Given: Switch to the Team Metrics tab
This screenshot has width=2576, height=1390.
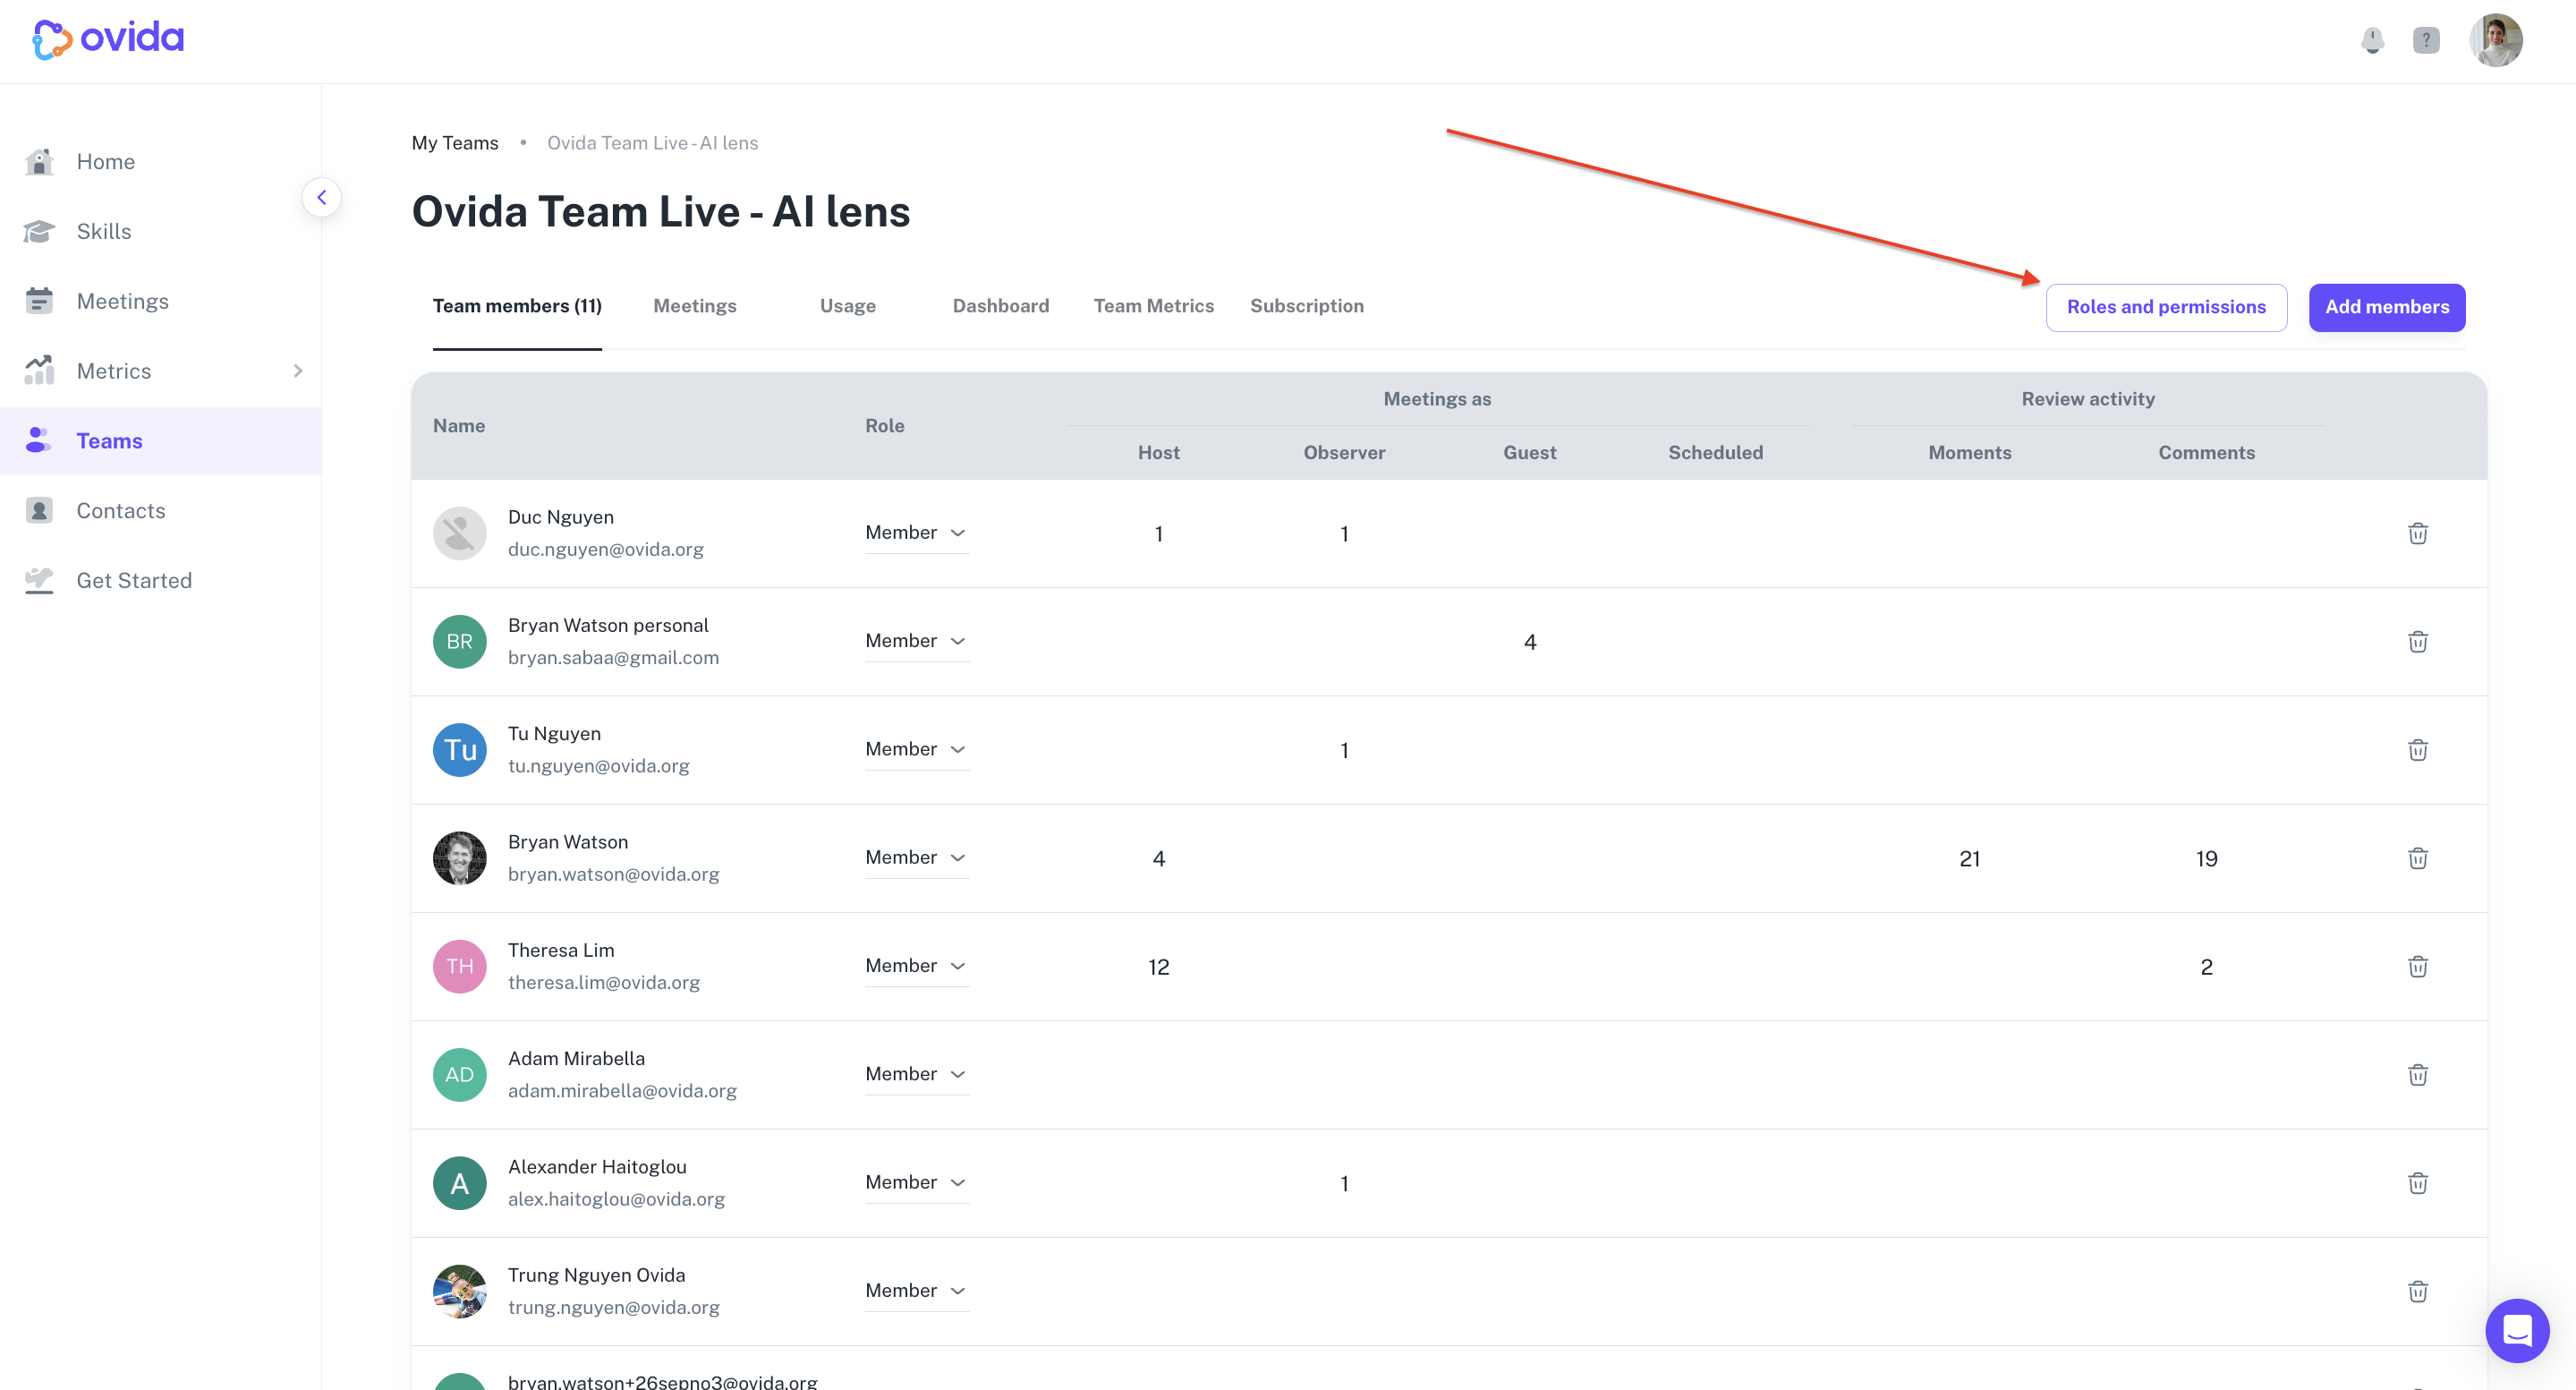Looking at the screenshot, I should point(1154,306).
